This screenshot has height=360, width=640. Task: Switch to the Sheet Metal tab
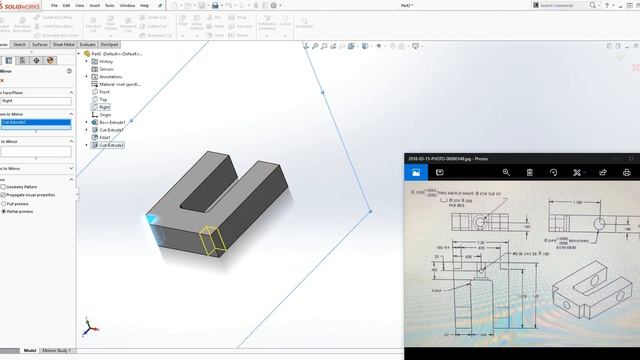64,44
